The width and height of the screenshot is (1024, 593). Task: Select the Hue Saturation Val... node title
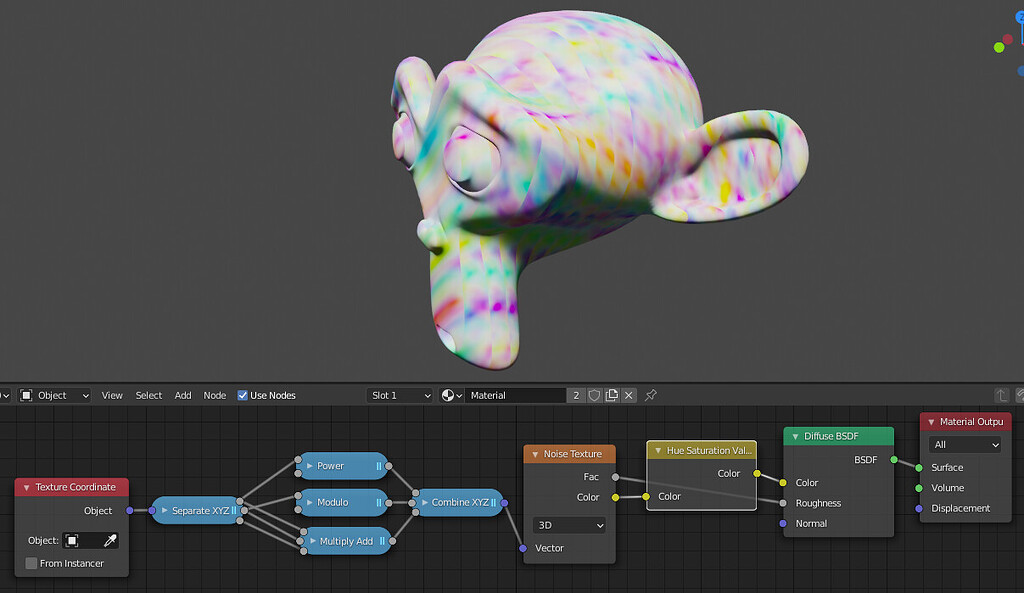pos(709,451)
